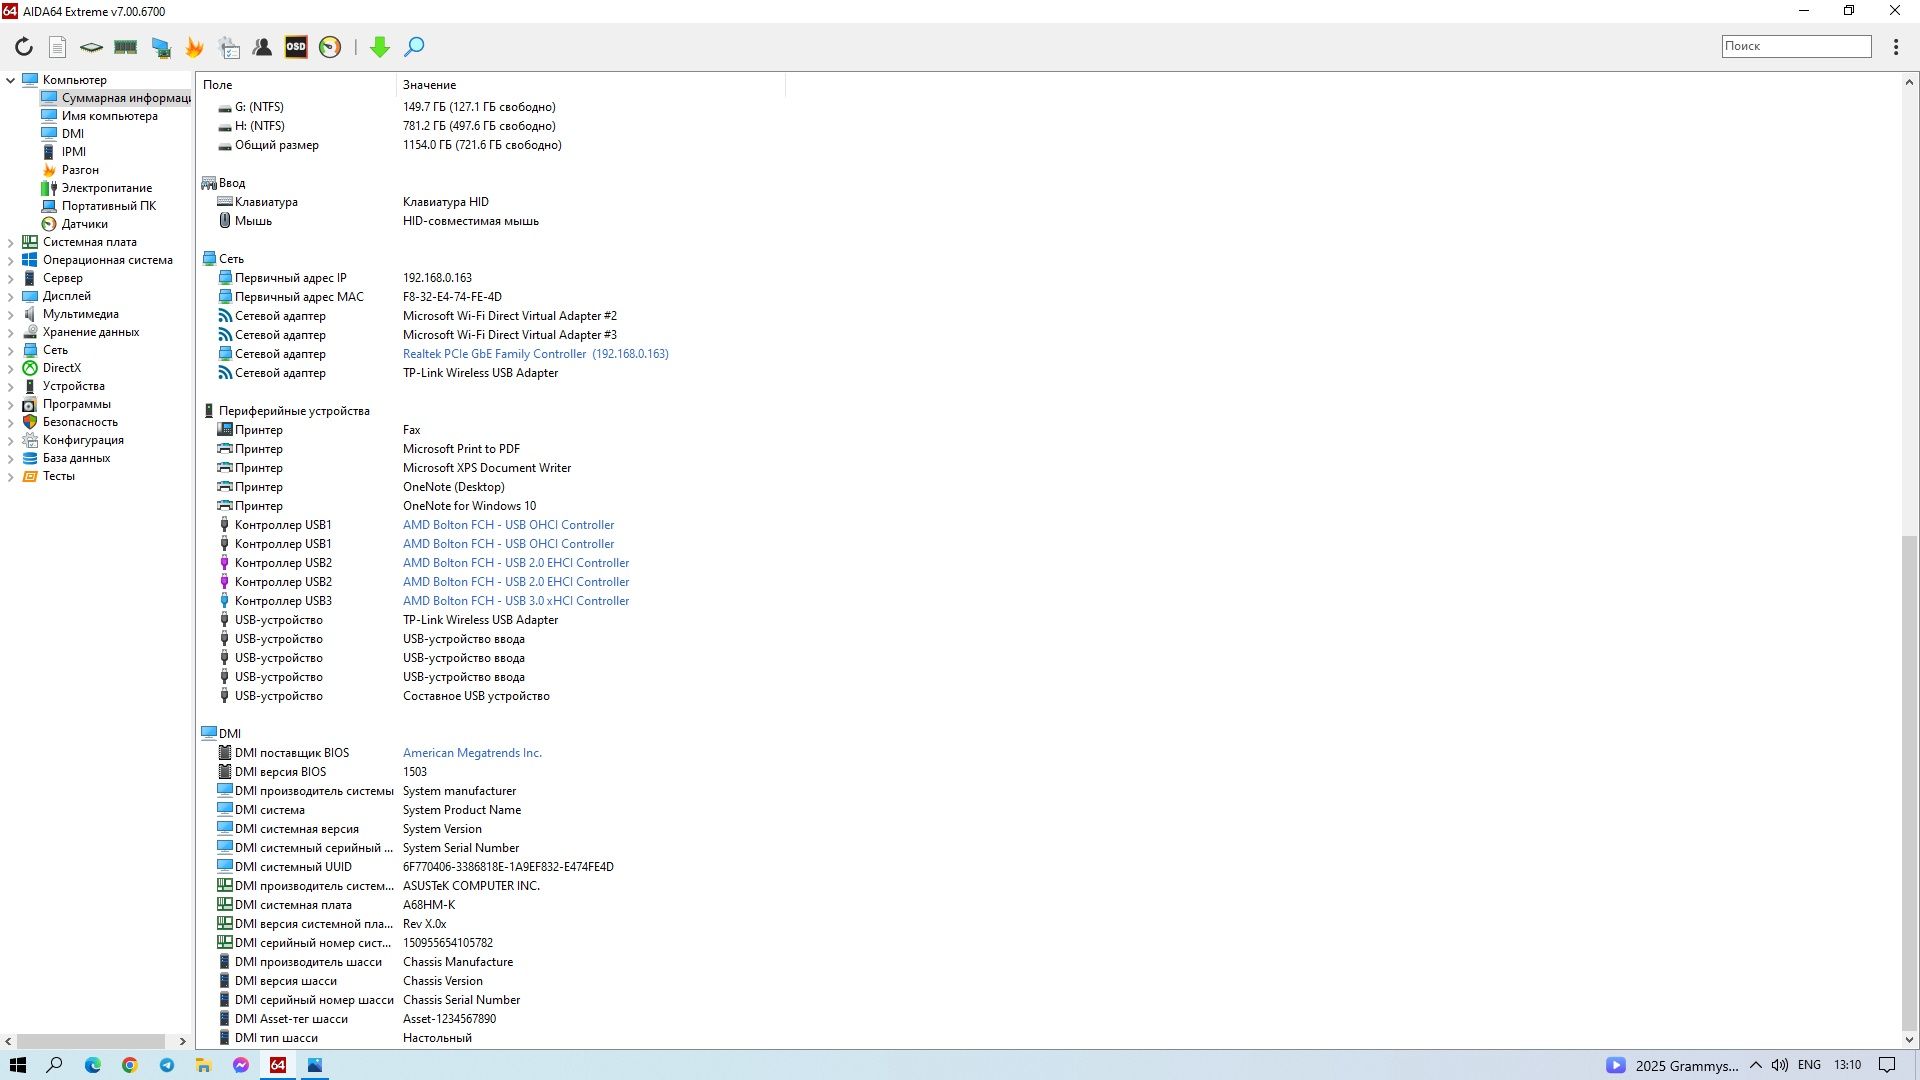Collapse the Компьютер tree node
The height and width of the screenshot is (1080, 1920).
click(x=10, y=80)
